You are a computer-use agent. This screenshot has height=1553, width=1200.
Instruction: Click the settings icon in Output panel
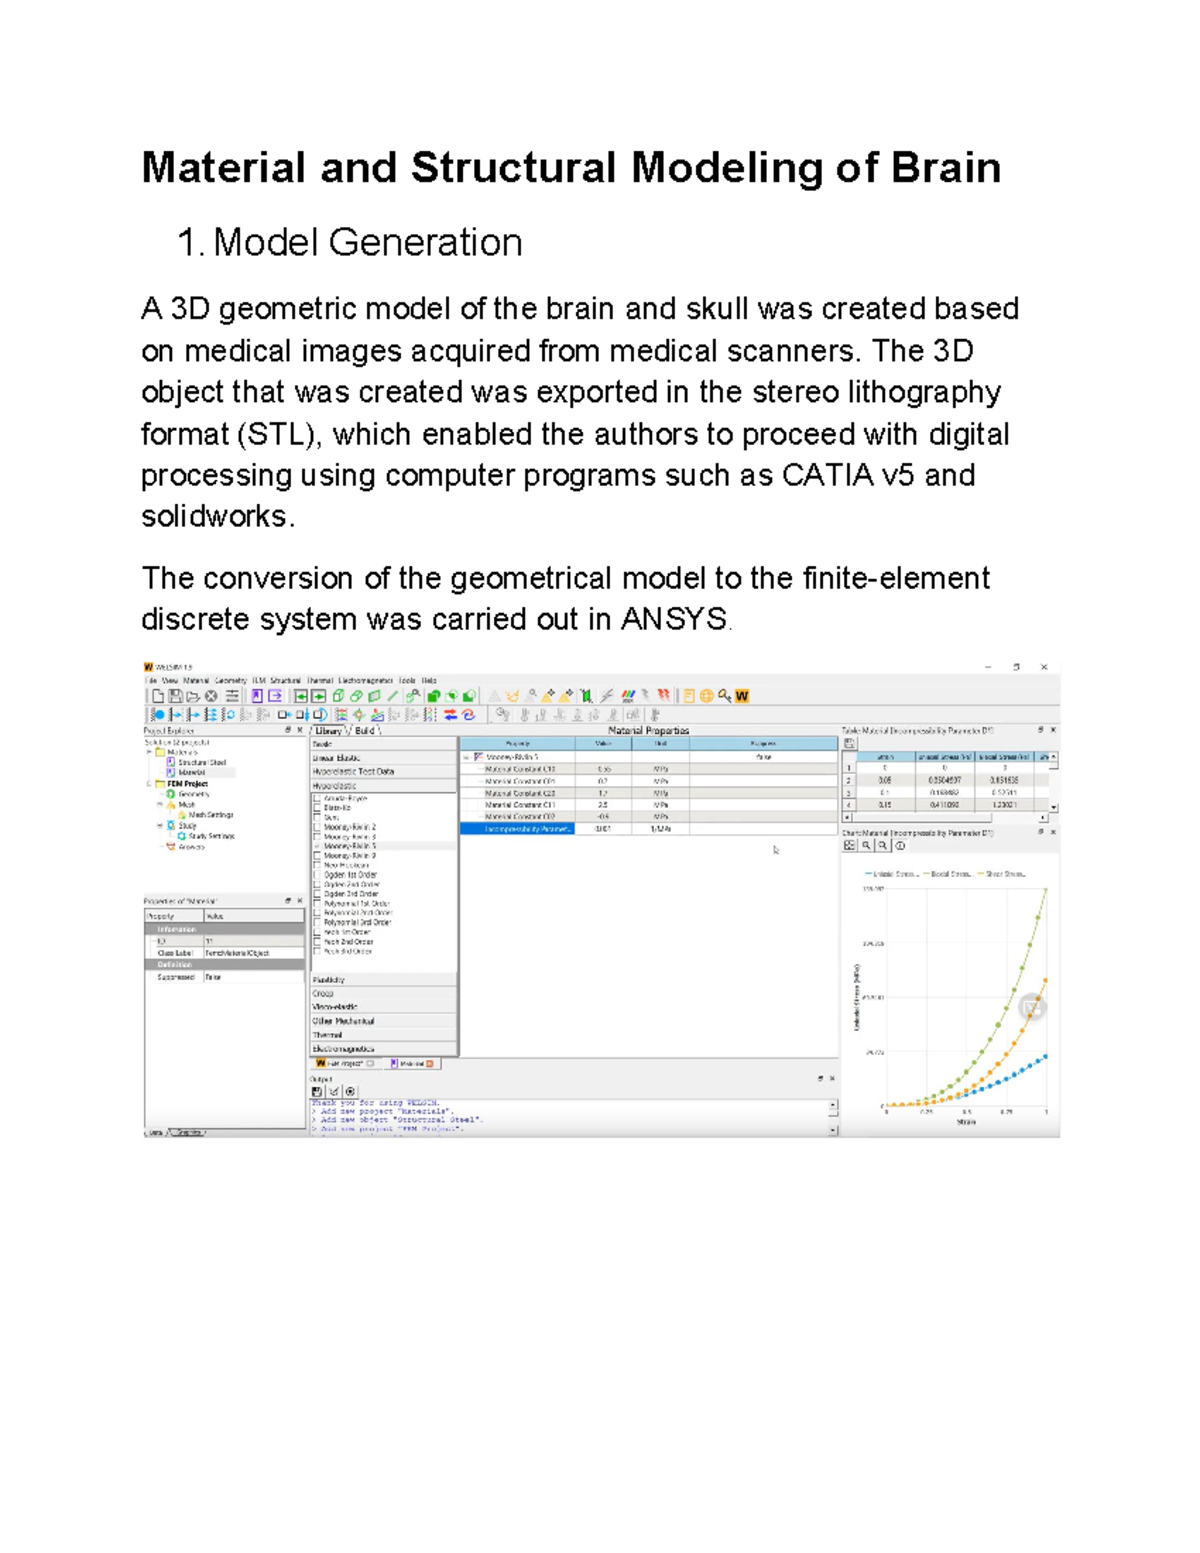[x=352, y=1089]
